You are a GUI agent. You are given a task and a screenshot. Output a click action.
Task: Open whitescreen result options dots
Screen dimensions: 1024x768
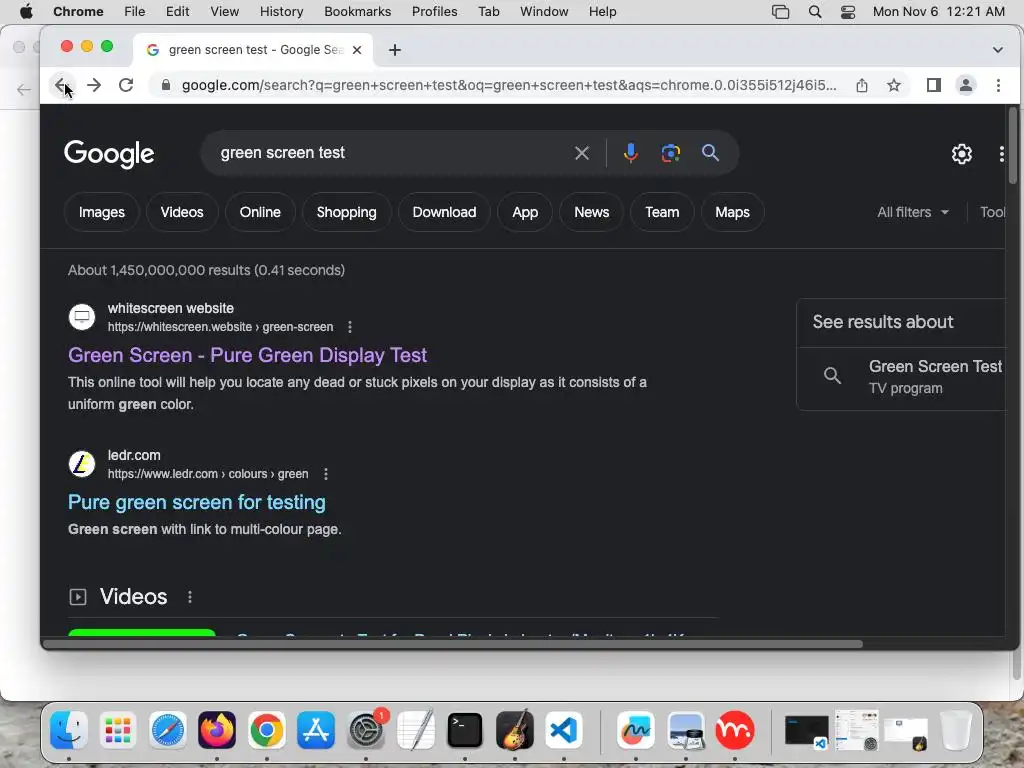pyautogui.click(x=350, y=327)
